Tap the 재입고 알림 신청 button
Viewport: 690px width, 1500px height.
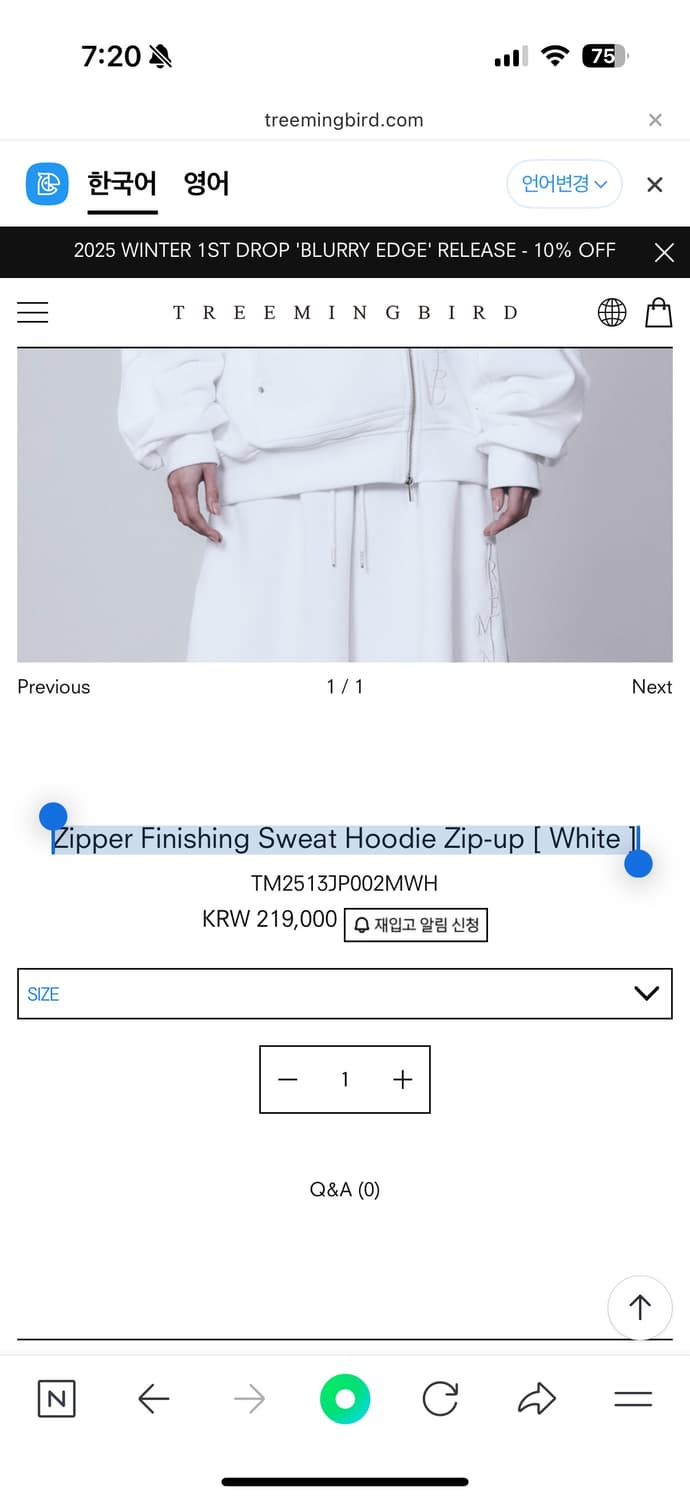[416, 924]
